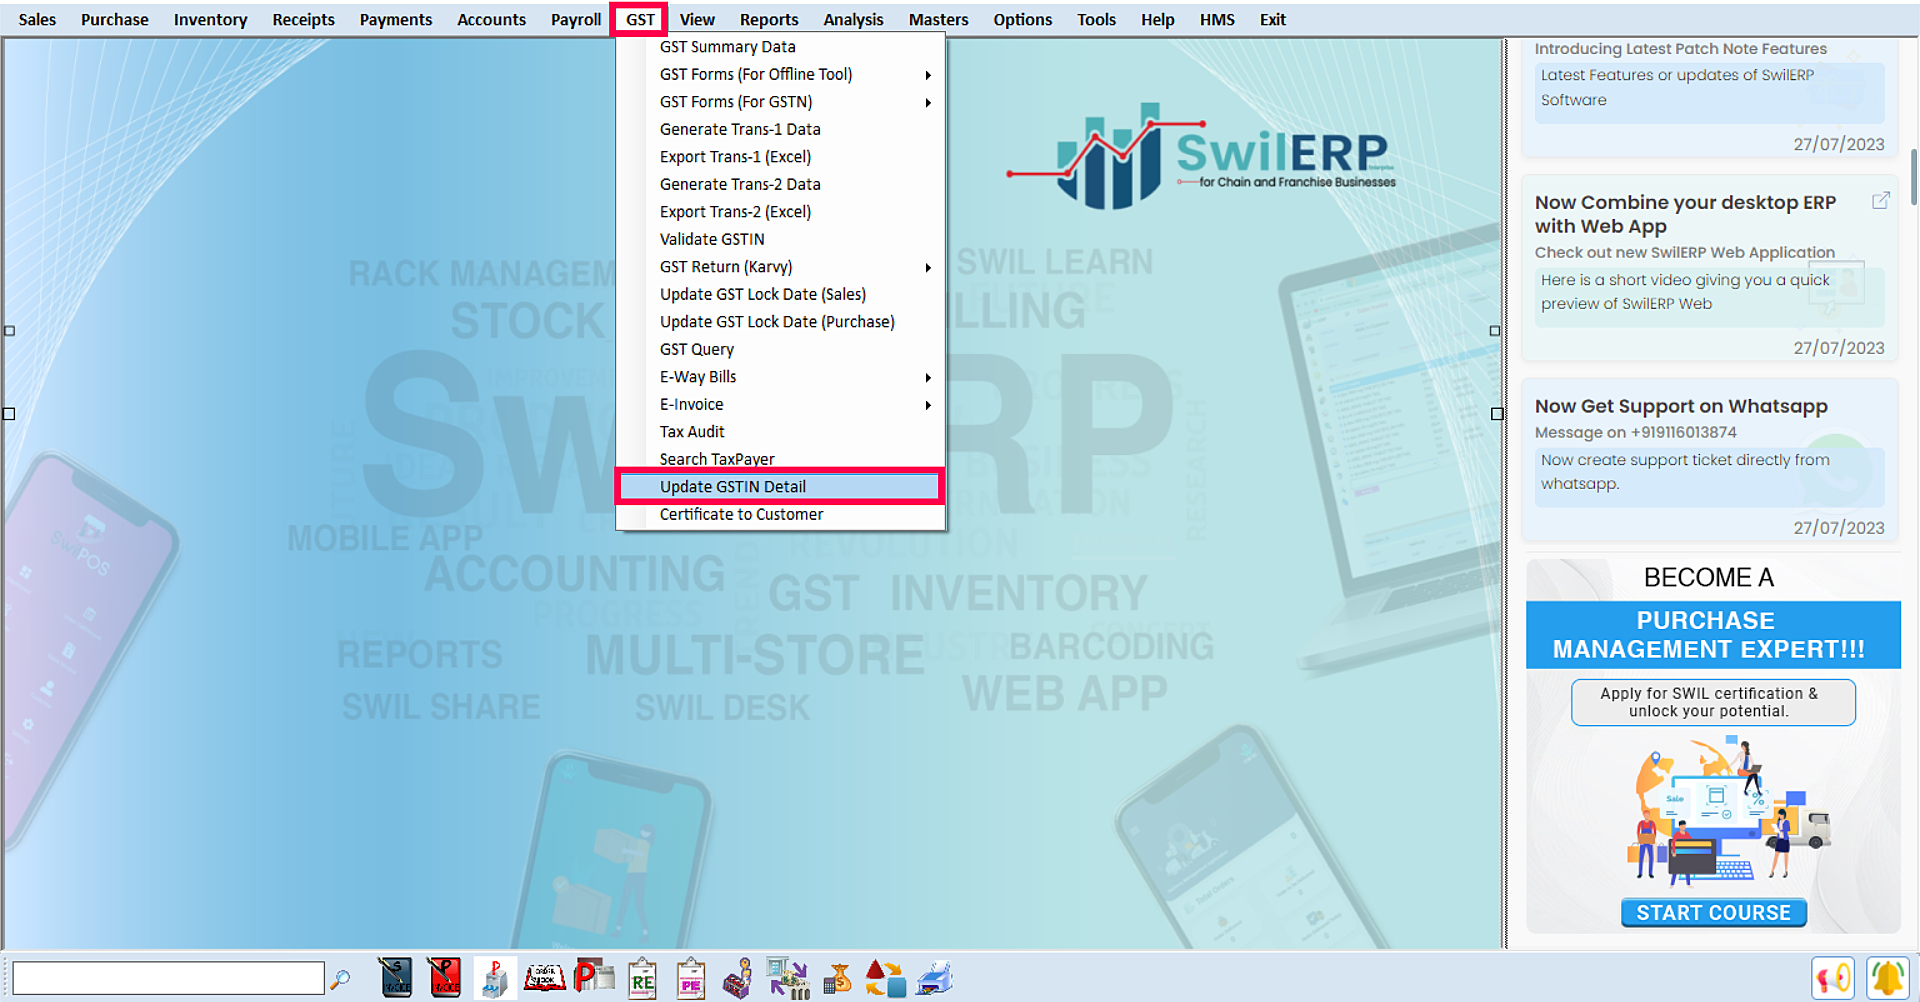This screenshot has height=1002, width=1920.
Task: Open the blue S Invoice notebook icon
Action: [x=396, y=978]
